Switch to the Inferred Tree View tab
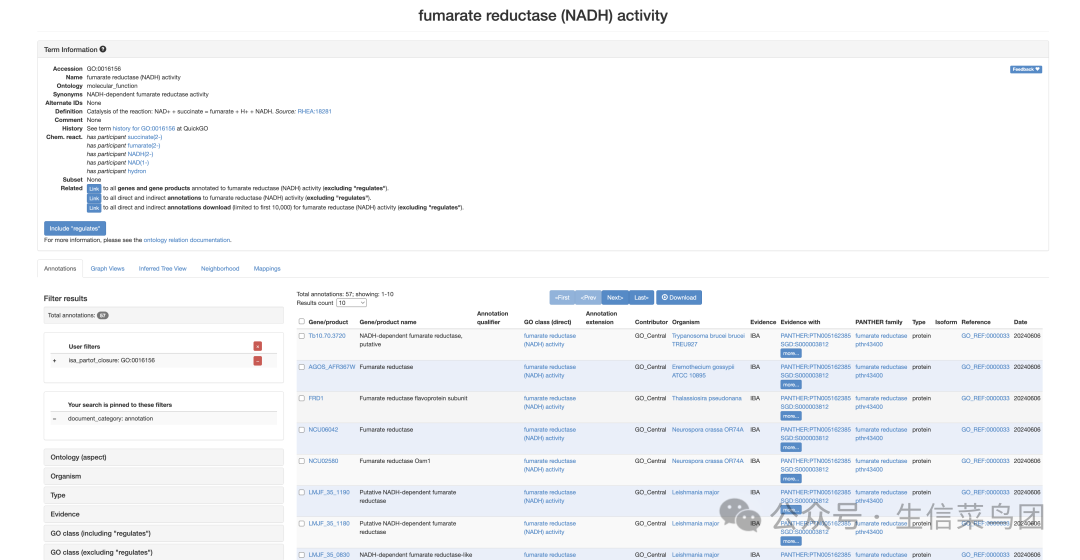 point(163,269)
